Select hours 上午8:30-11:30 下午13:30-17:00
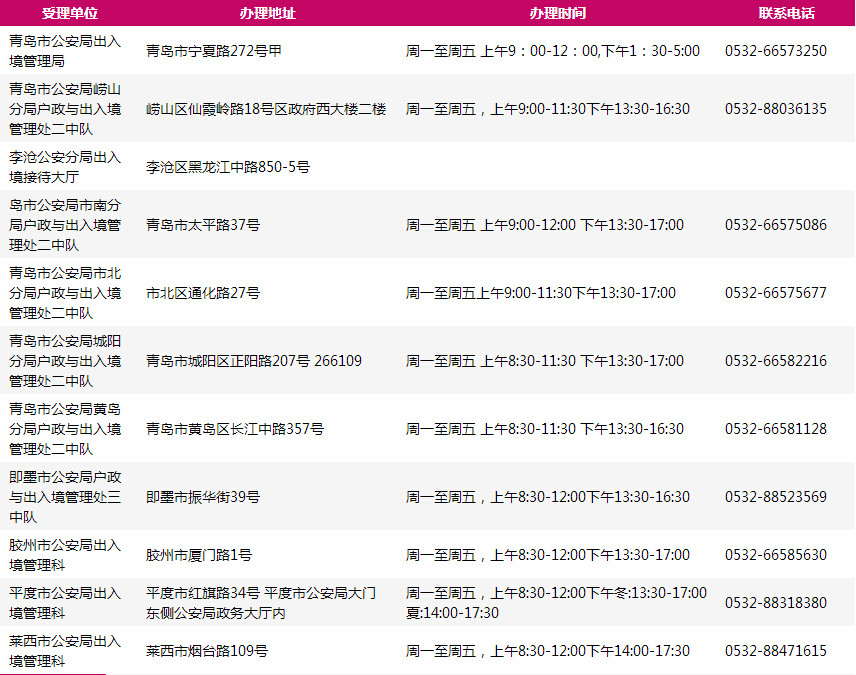 (582, 360)
